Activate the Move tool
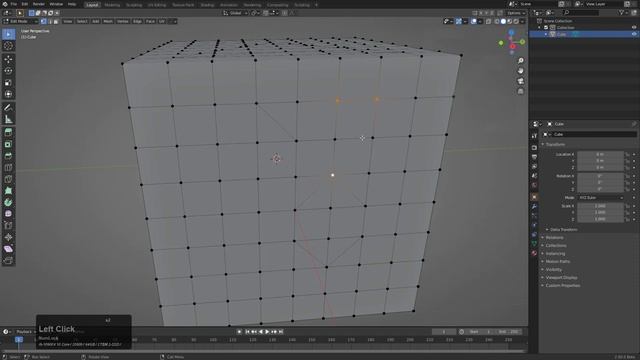Viewport: 640px width, 360px height. click(8, 59)
